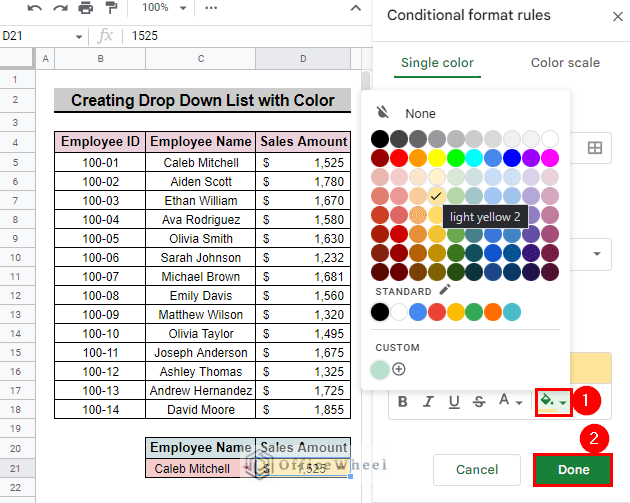The width and height of the screenshot is (630, 503).
Task: Toggle Underline formatting style
Action: [x=454, y=401]
